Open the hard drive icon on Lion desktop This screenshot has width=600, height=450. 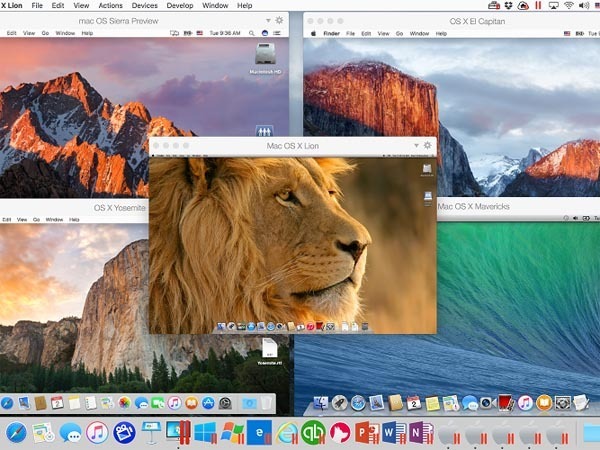click(427, 170)
